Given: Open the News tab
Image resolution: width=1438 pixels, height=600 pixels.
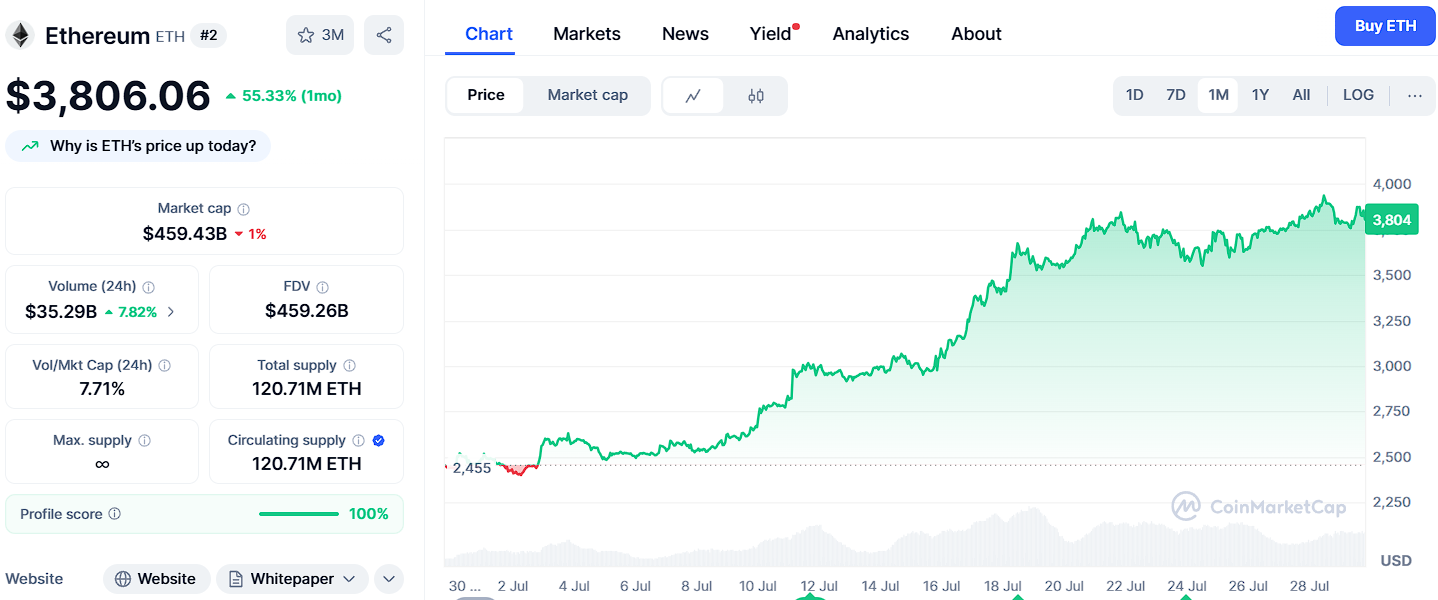Looking at the screenshot, I should click(685, 33).
